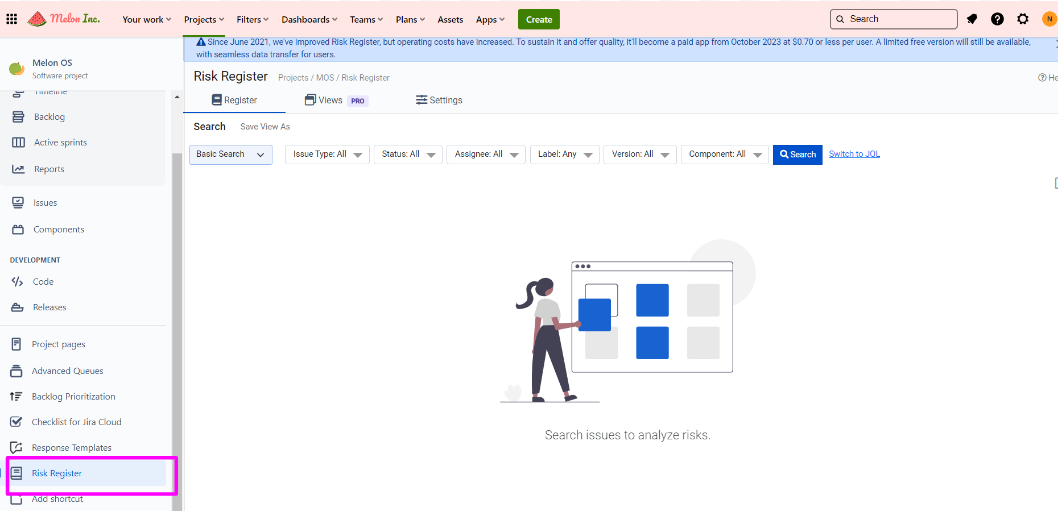This screenshot has height=511, width=1058.
Task: Expand the Basic Search dropdown
Action: (231, 155)
